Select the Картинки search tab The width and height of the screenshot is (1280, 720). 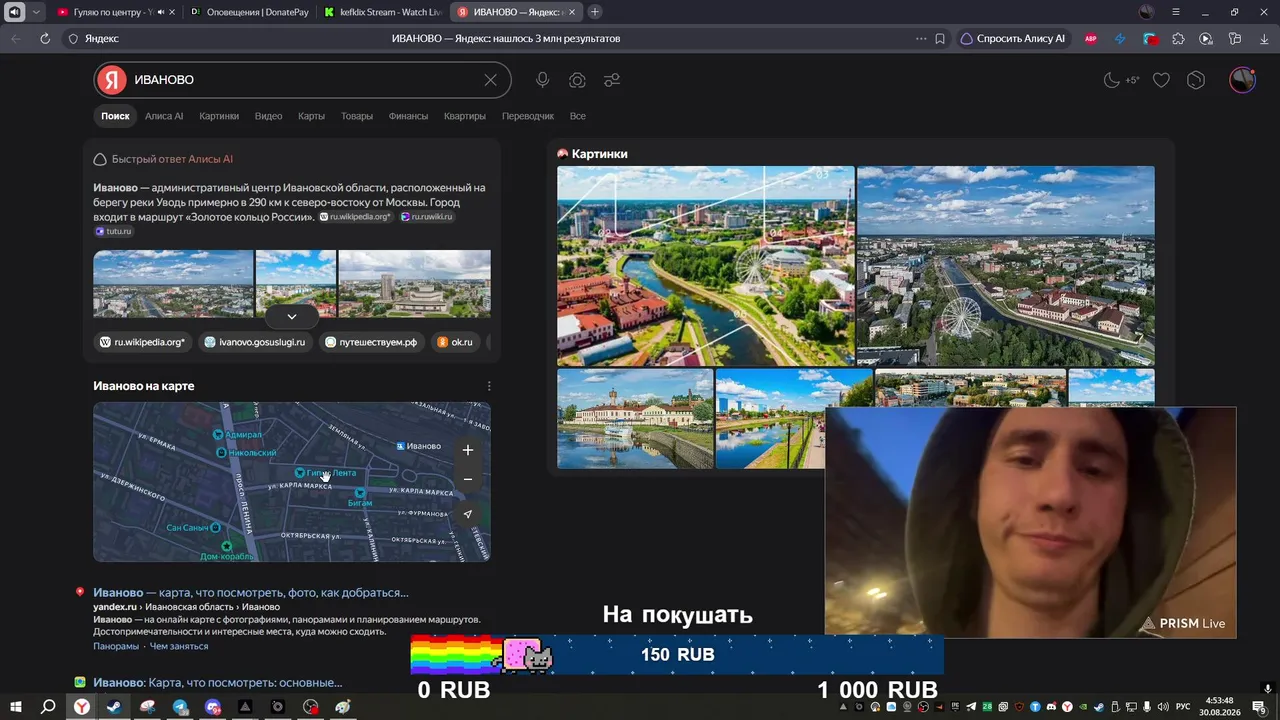(x=219, y=116)
